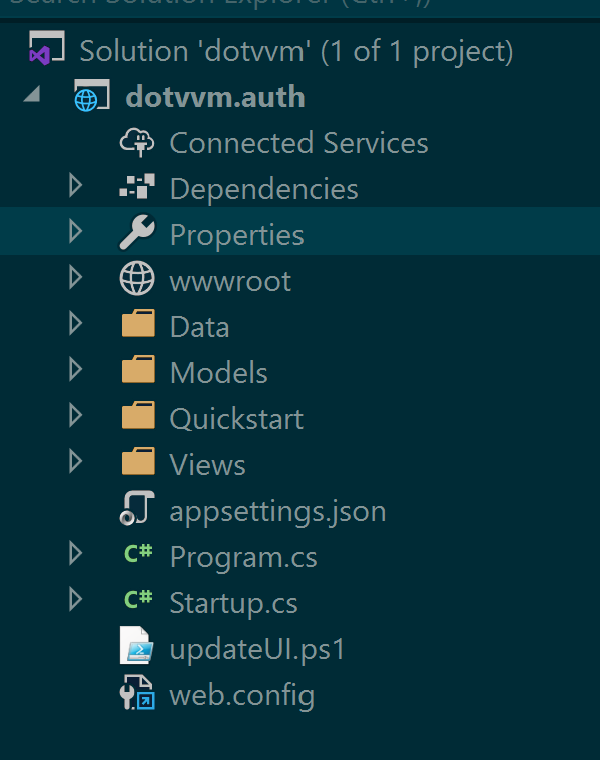Expand the Models folder arrow
Screen dimensions: 600x760
(75, 371)
